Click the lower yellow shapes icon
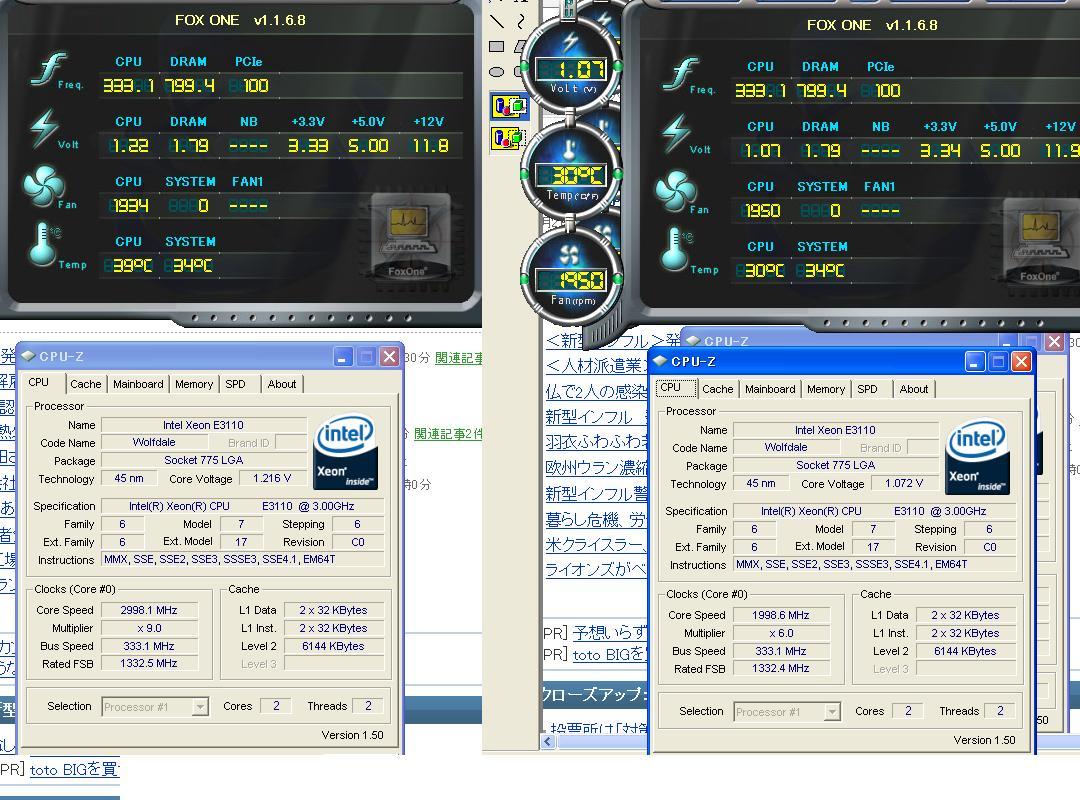 509,139
